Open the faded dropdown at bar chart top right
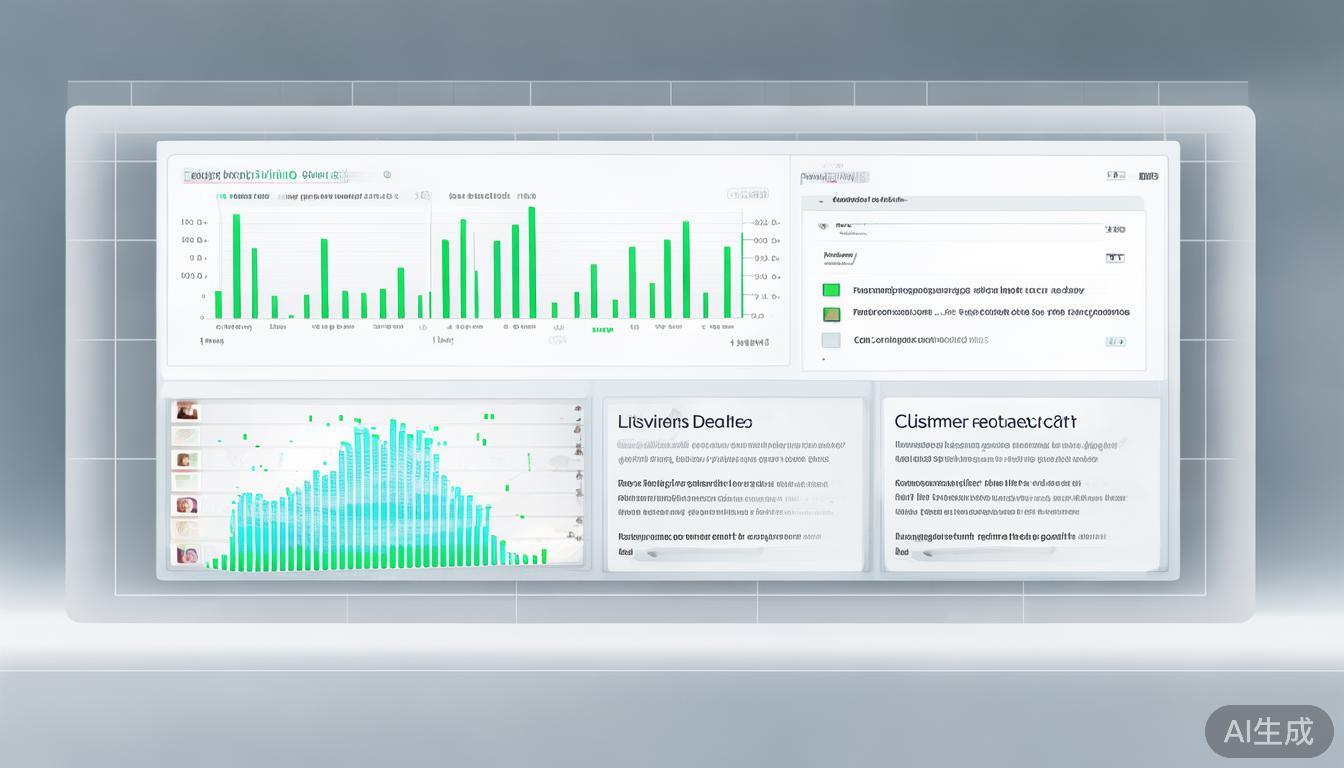The image size is (1344, 768). tap(747, 194)
